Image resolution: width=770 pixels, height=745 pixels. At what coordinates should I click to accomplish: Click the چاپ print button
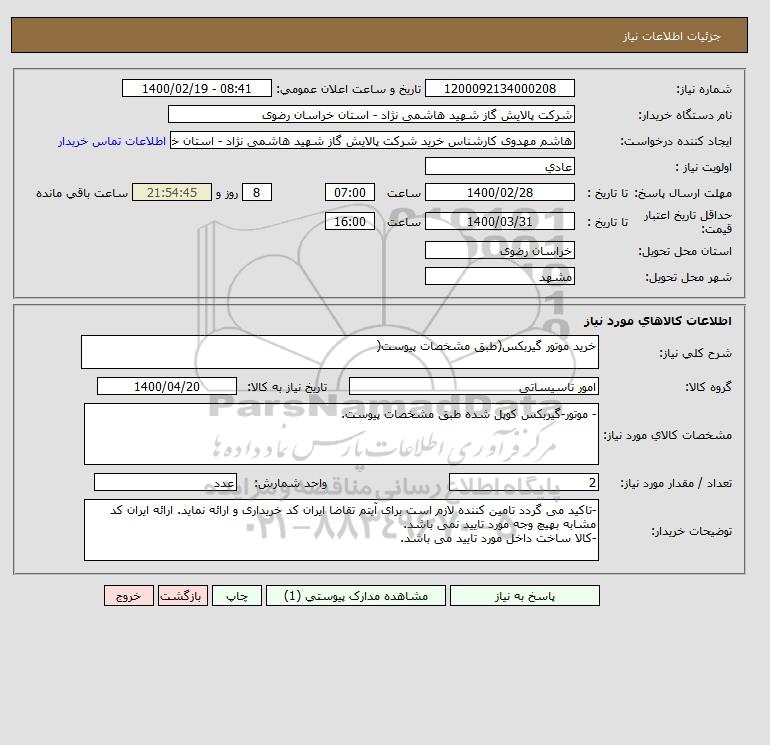pos(237,595)
